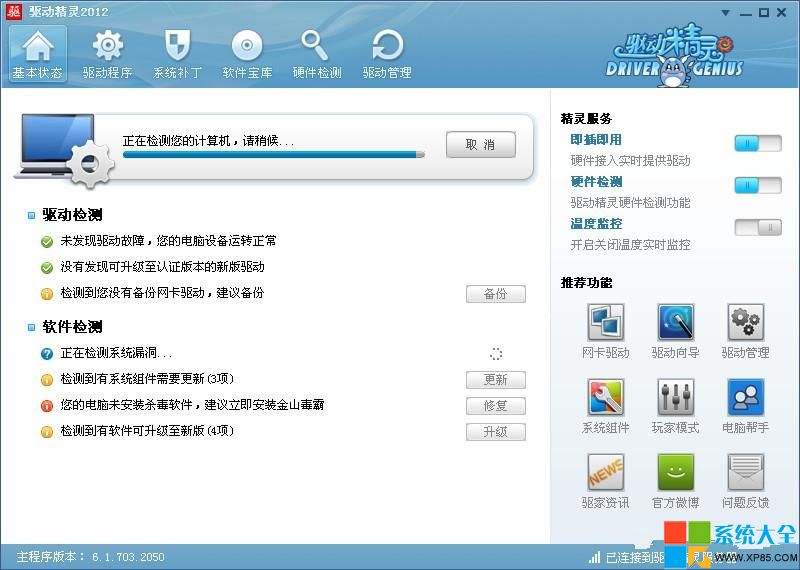The width and height of the screenshot is (800, 570).
Task: Switch to 硬件检测 magnifier tab
Action: tap(317, 54)
